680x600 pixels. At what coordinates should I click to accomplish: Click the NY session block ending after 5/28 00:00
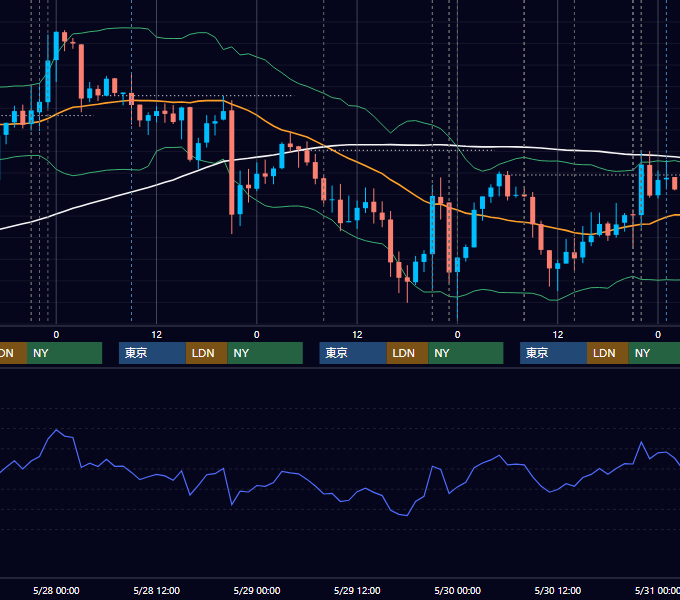coord(65,353)
